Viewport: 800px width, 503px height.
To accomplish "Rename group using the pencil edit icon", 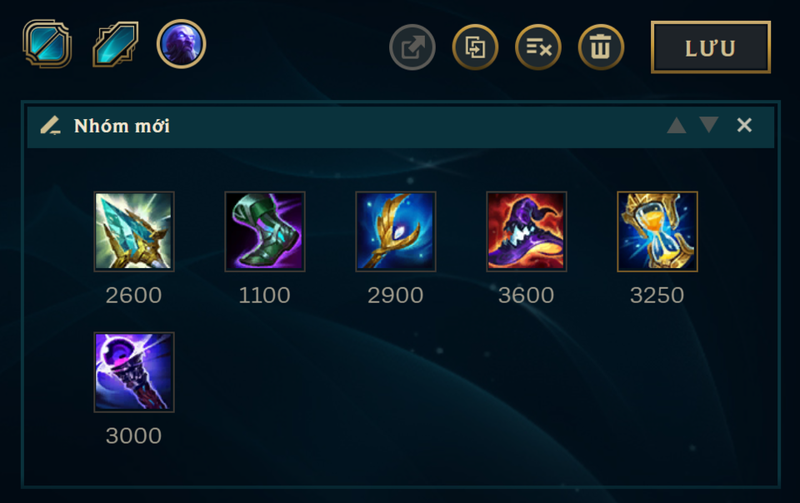I will 51,125.
